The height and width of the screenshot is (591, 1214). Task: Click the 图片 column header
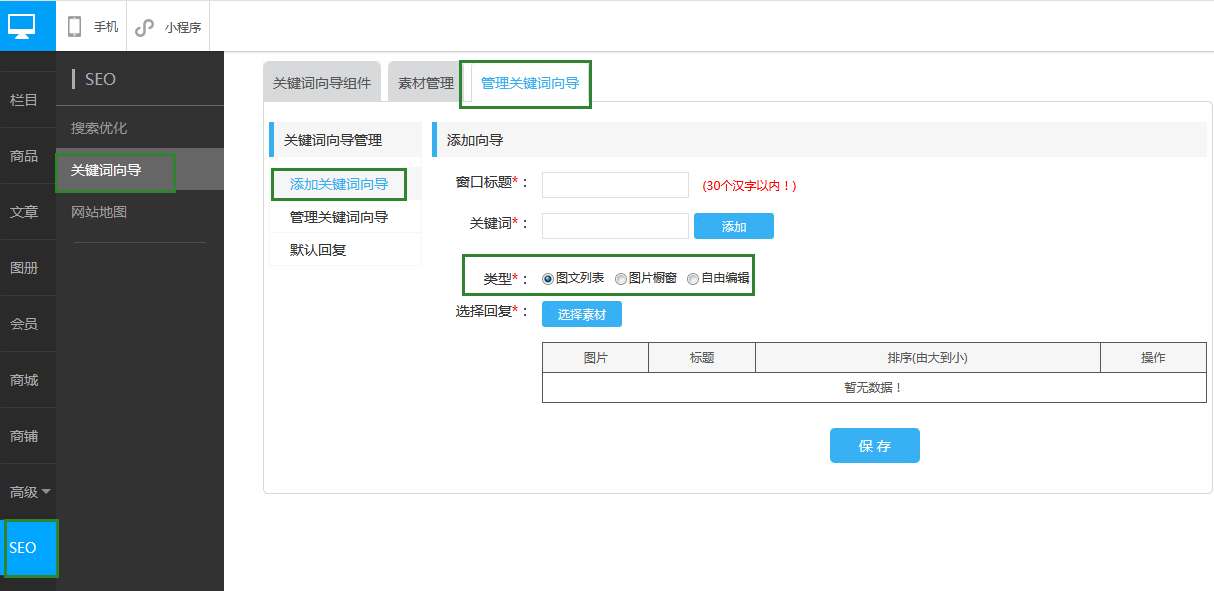pyautogui.click(x=596, y=358)
